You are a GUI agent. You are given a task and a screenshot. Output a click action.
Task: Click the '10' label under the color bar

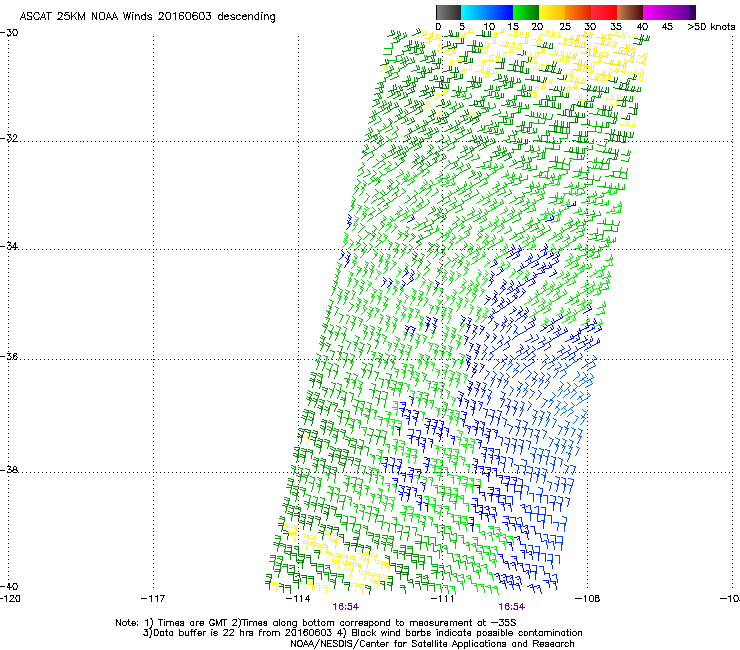coord(489,27)
